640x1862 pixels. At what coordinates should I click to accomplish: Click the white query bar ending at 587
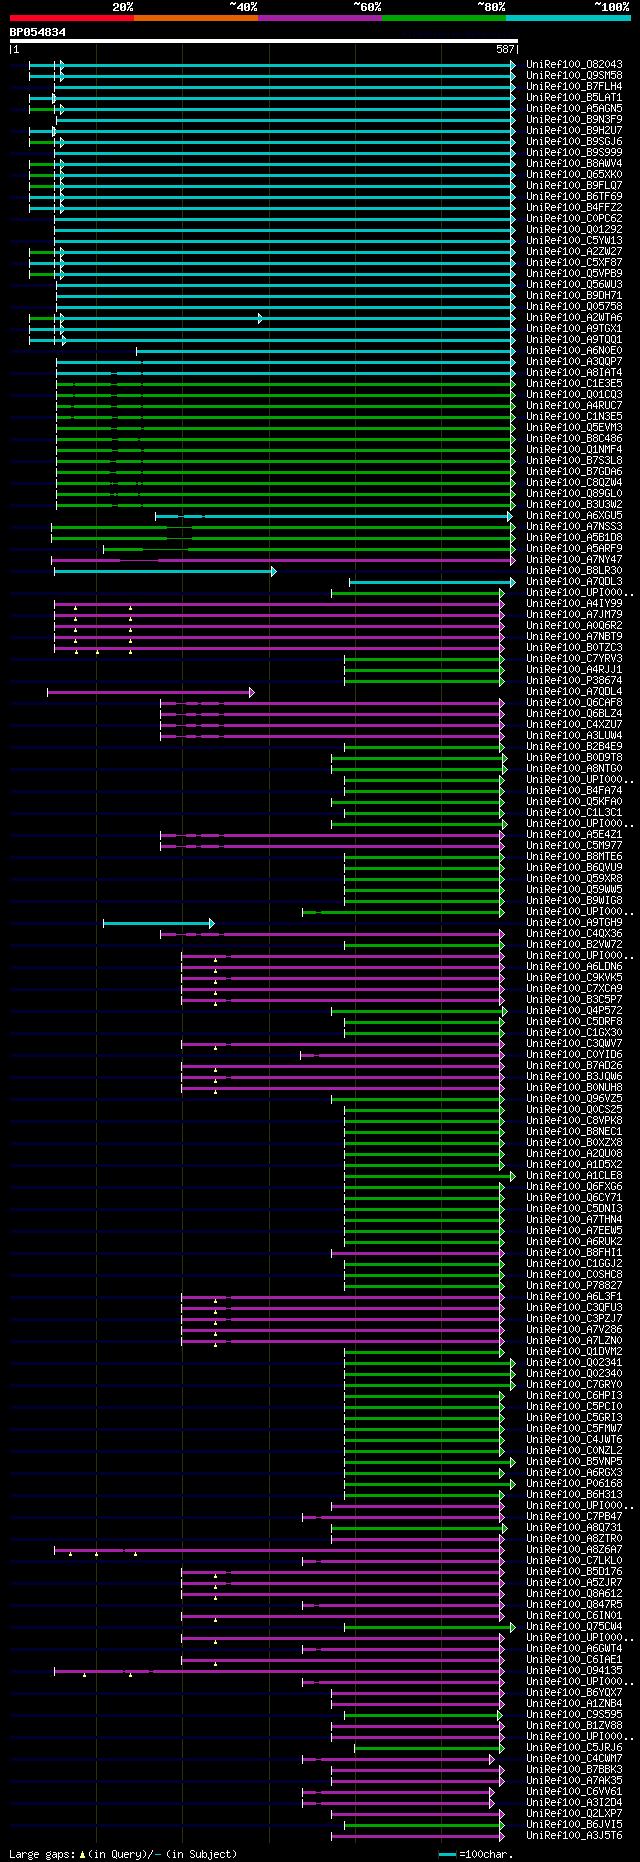coord(264,41)
